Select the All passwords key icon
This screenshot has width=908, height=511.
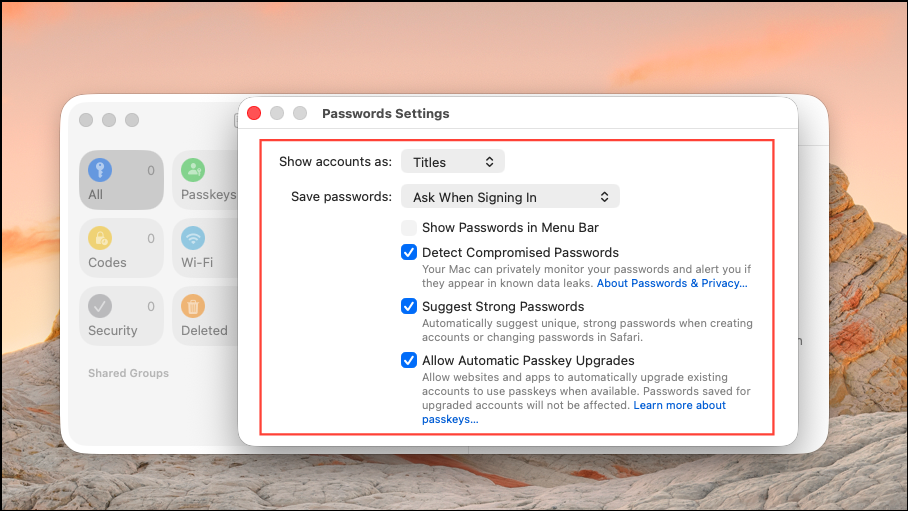pos(100,170)
